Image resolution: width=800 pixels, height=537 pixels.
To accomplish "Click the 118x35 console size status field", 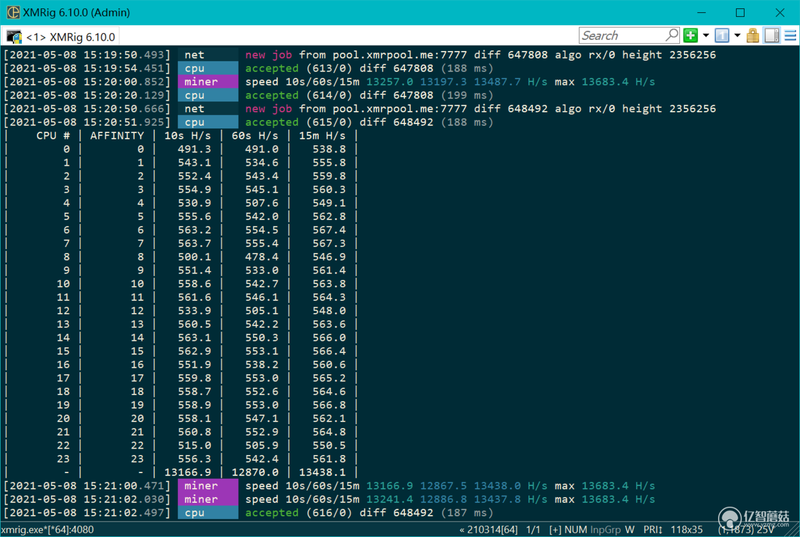I will (x=686, y=530).
